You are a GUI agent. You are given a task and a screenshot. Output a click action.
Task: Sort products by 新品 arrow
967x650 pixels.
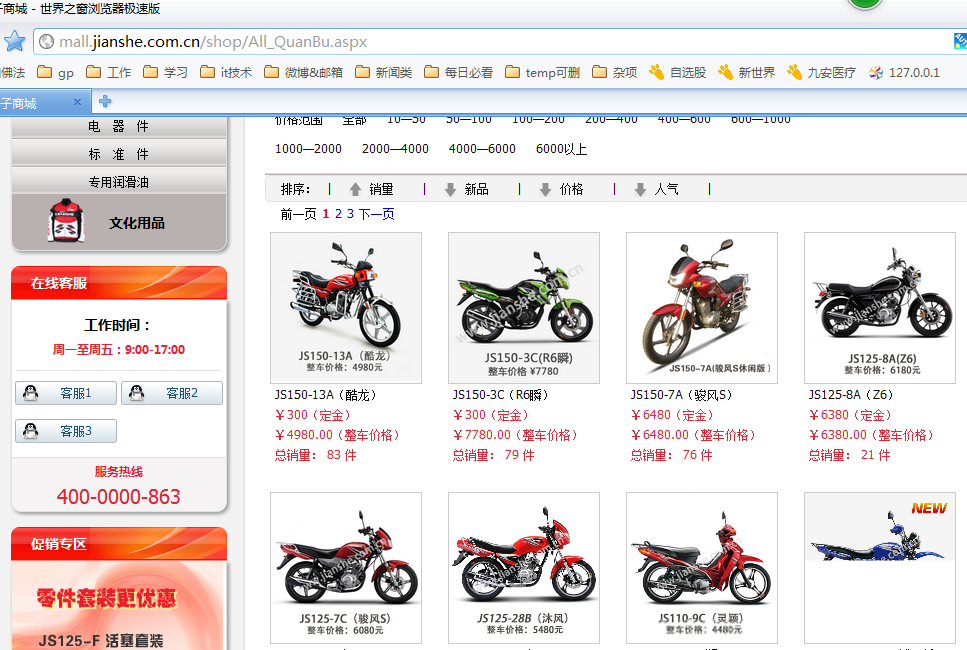click(x=450, y=189)
